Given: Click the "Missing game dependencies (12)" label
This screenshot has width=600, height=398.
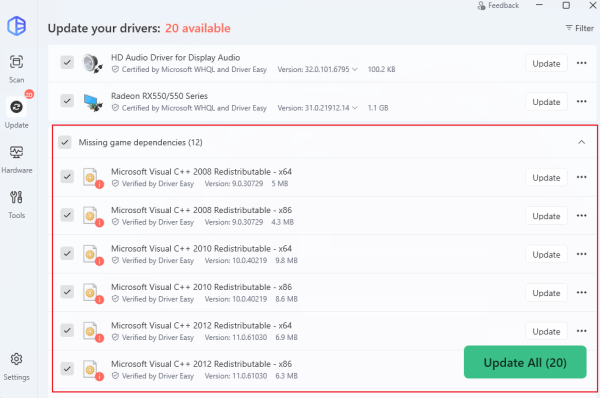Looking at the screenshot, I should (140, 142).
